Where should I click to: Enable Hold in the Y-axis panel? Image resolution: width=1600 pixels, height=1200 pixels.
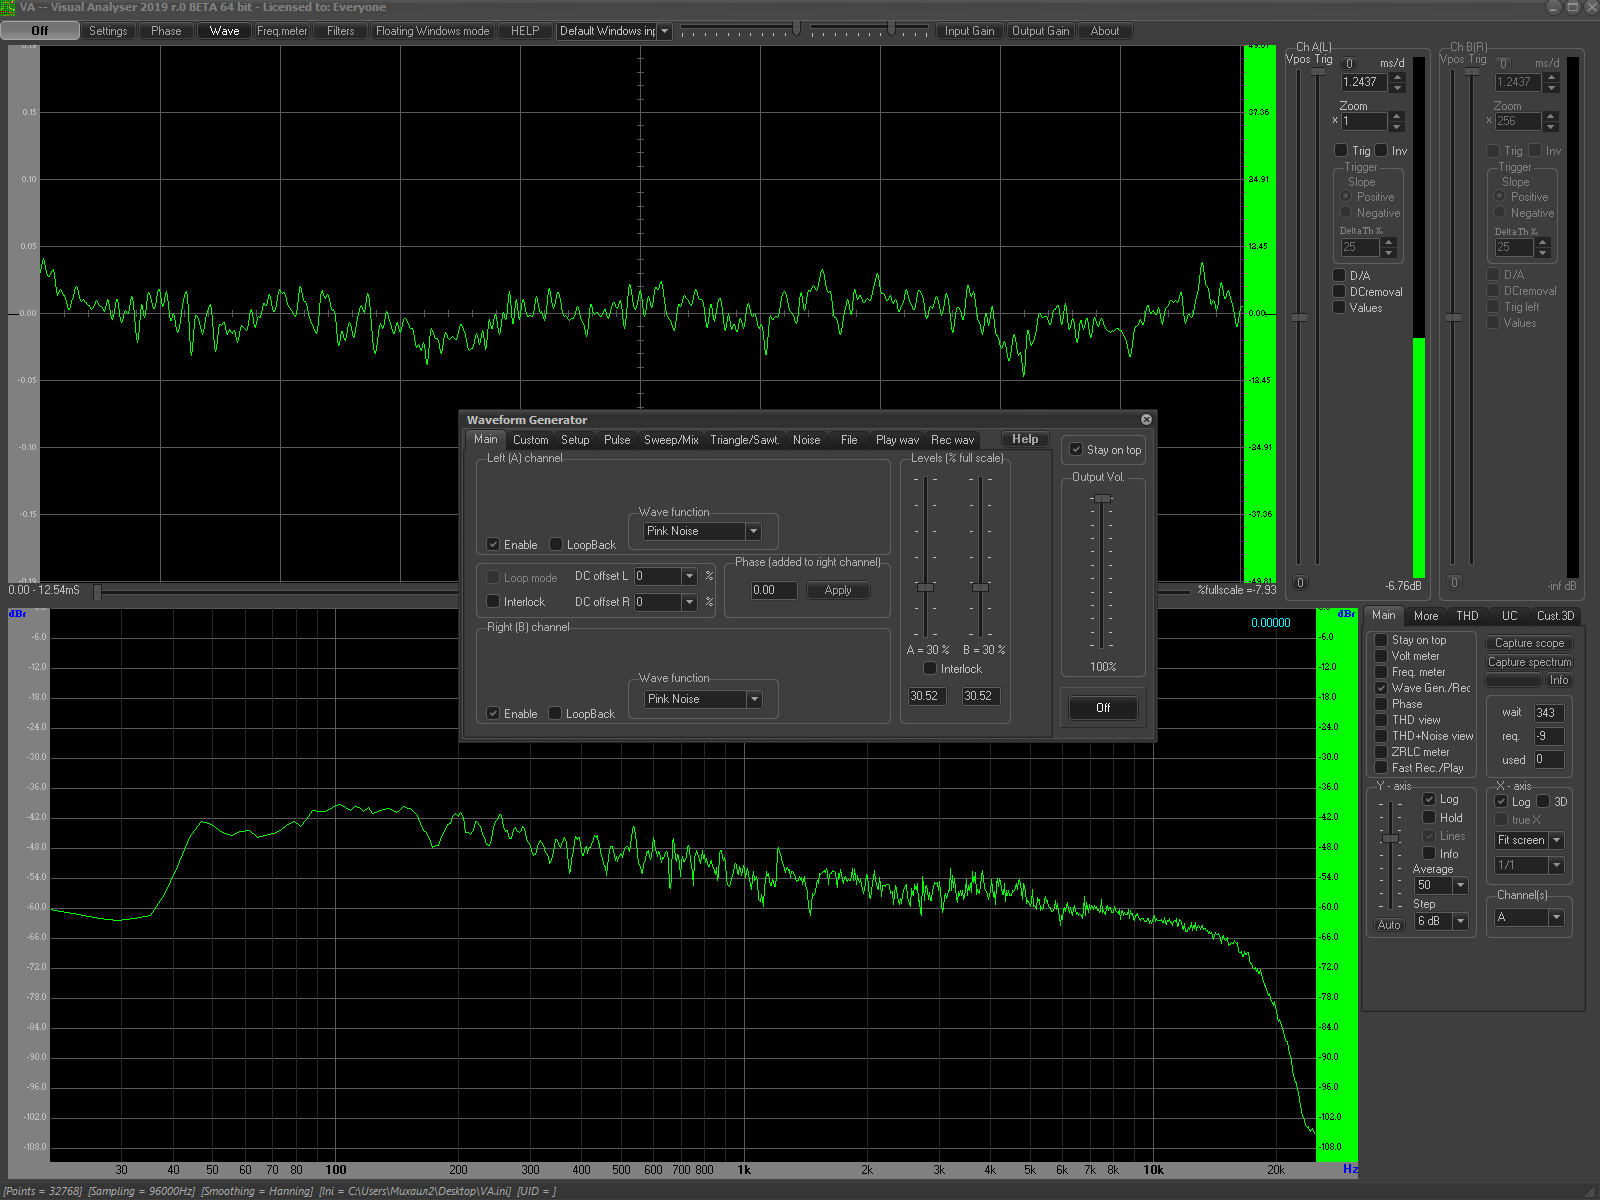[x=1429, y=817]
